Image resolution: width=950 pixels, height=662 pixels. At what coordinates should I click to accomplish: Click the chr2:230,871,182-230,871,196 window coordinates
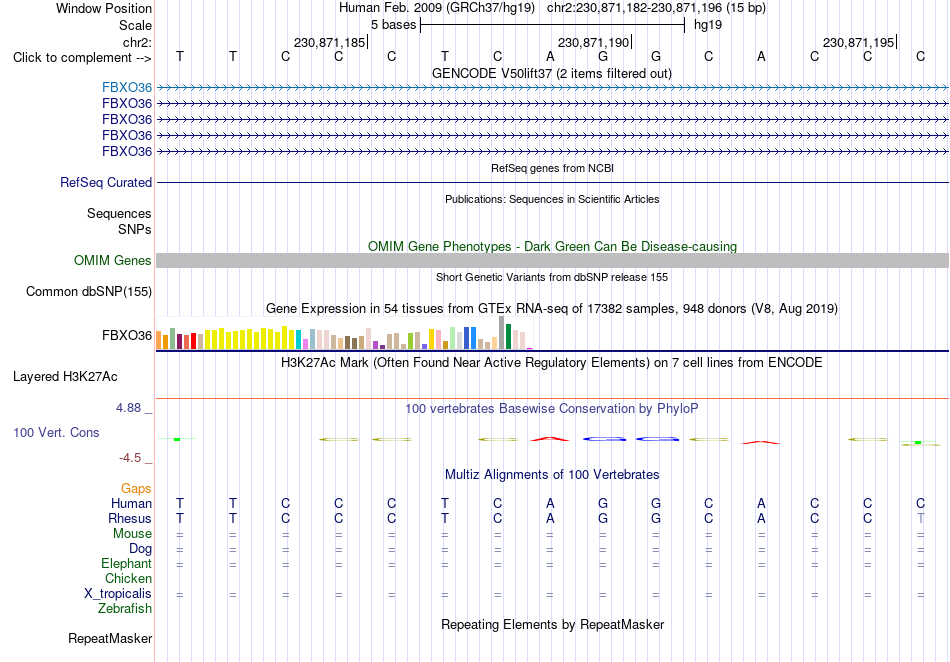(x=656, y=8)
